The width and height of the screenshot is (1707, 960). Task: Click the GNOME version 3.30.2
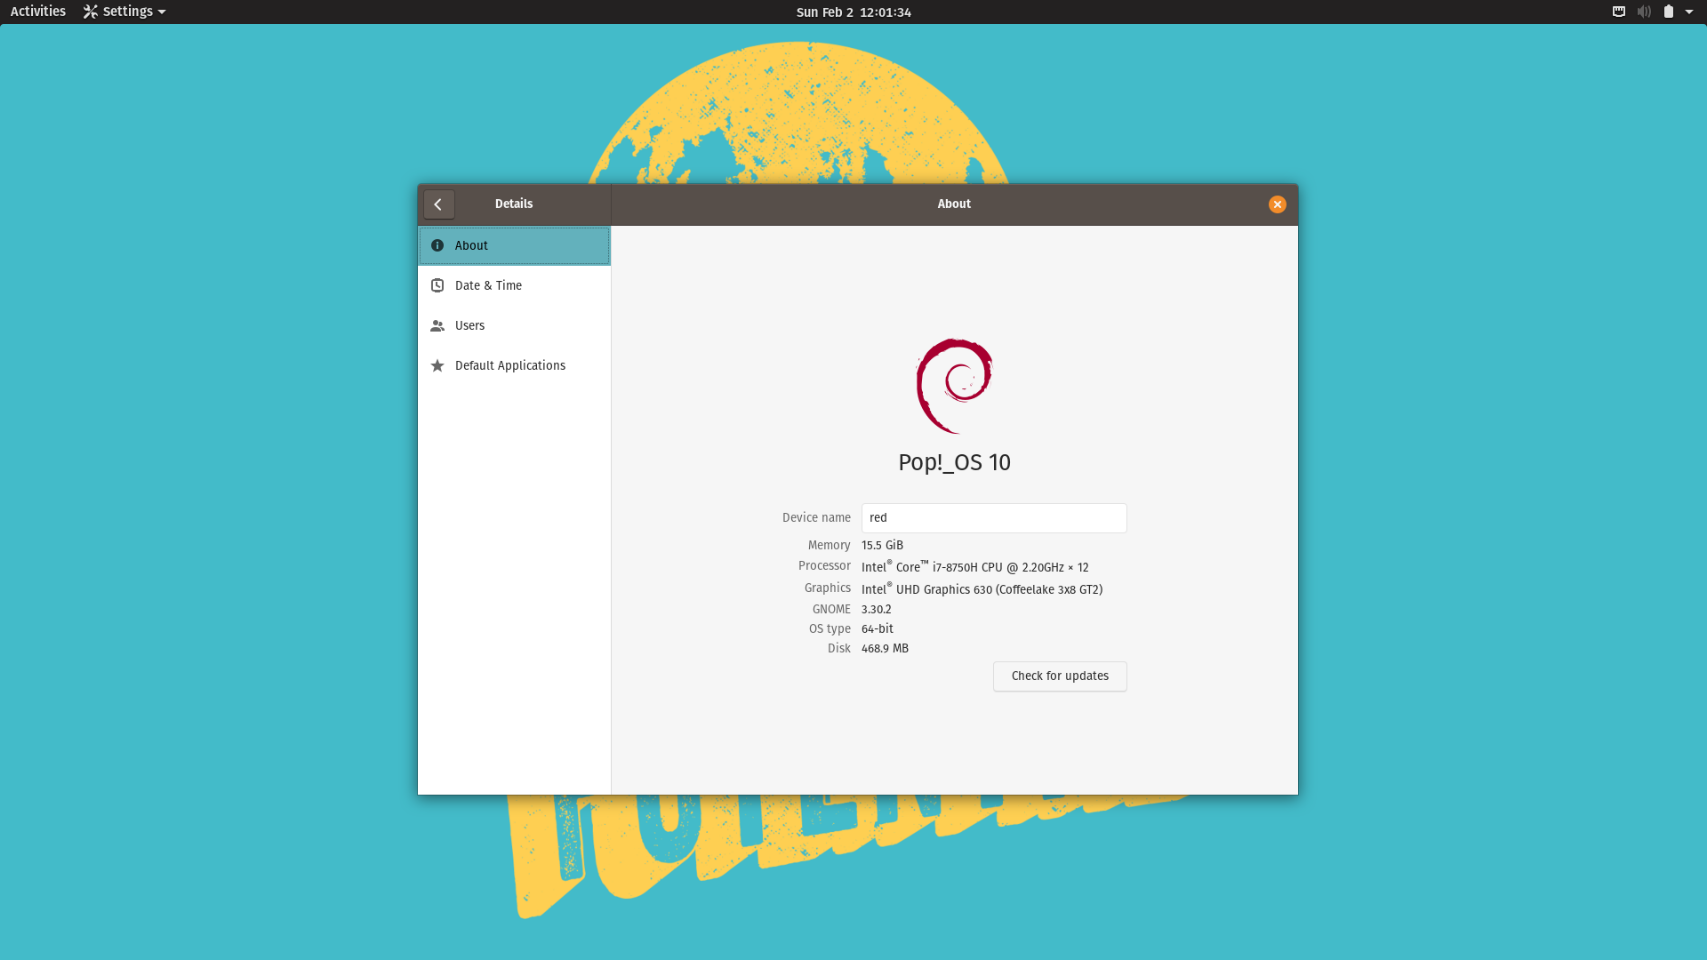[876, 609]
